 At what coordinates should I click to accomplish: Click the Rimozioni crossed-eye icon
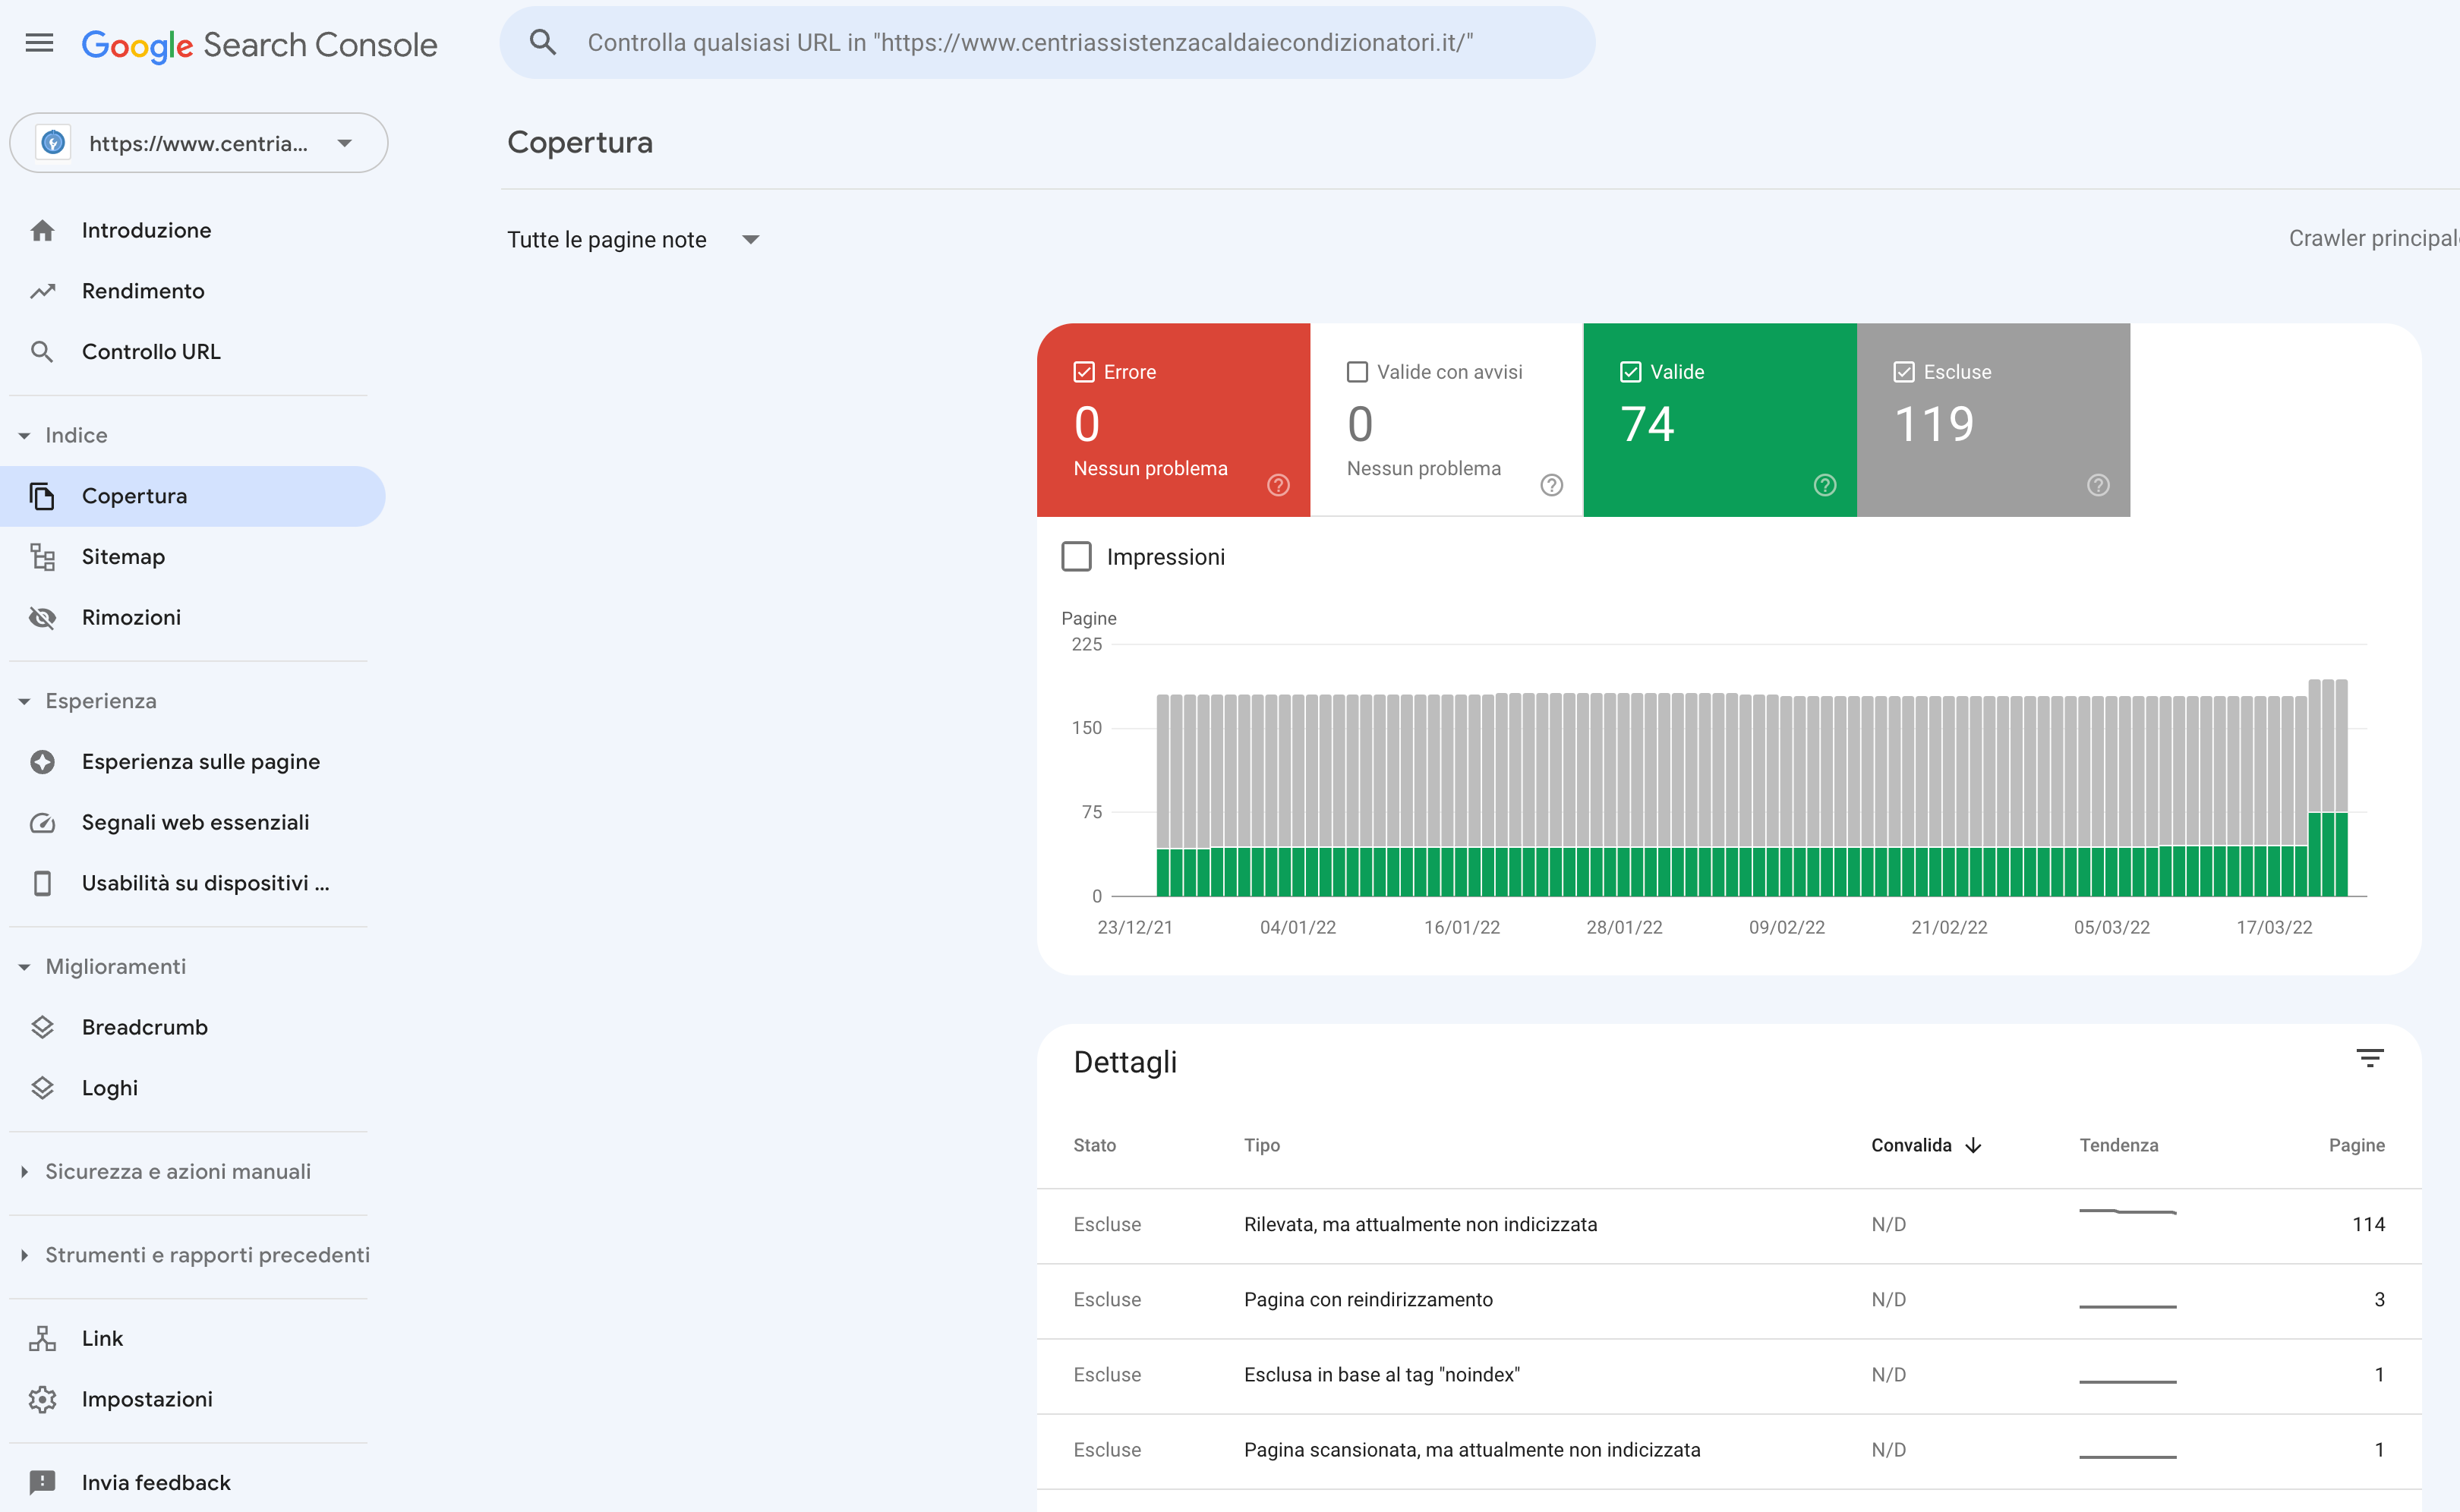click(x=42, y=618)
